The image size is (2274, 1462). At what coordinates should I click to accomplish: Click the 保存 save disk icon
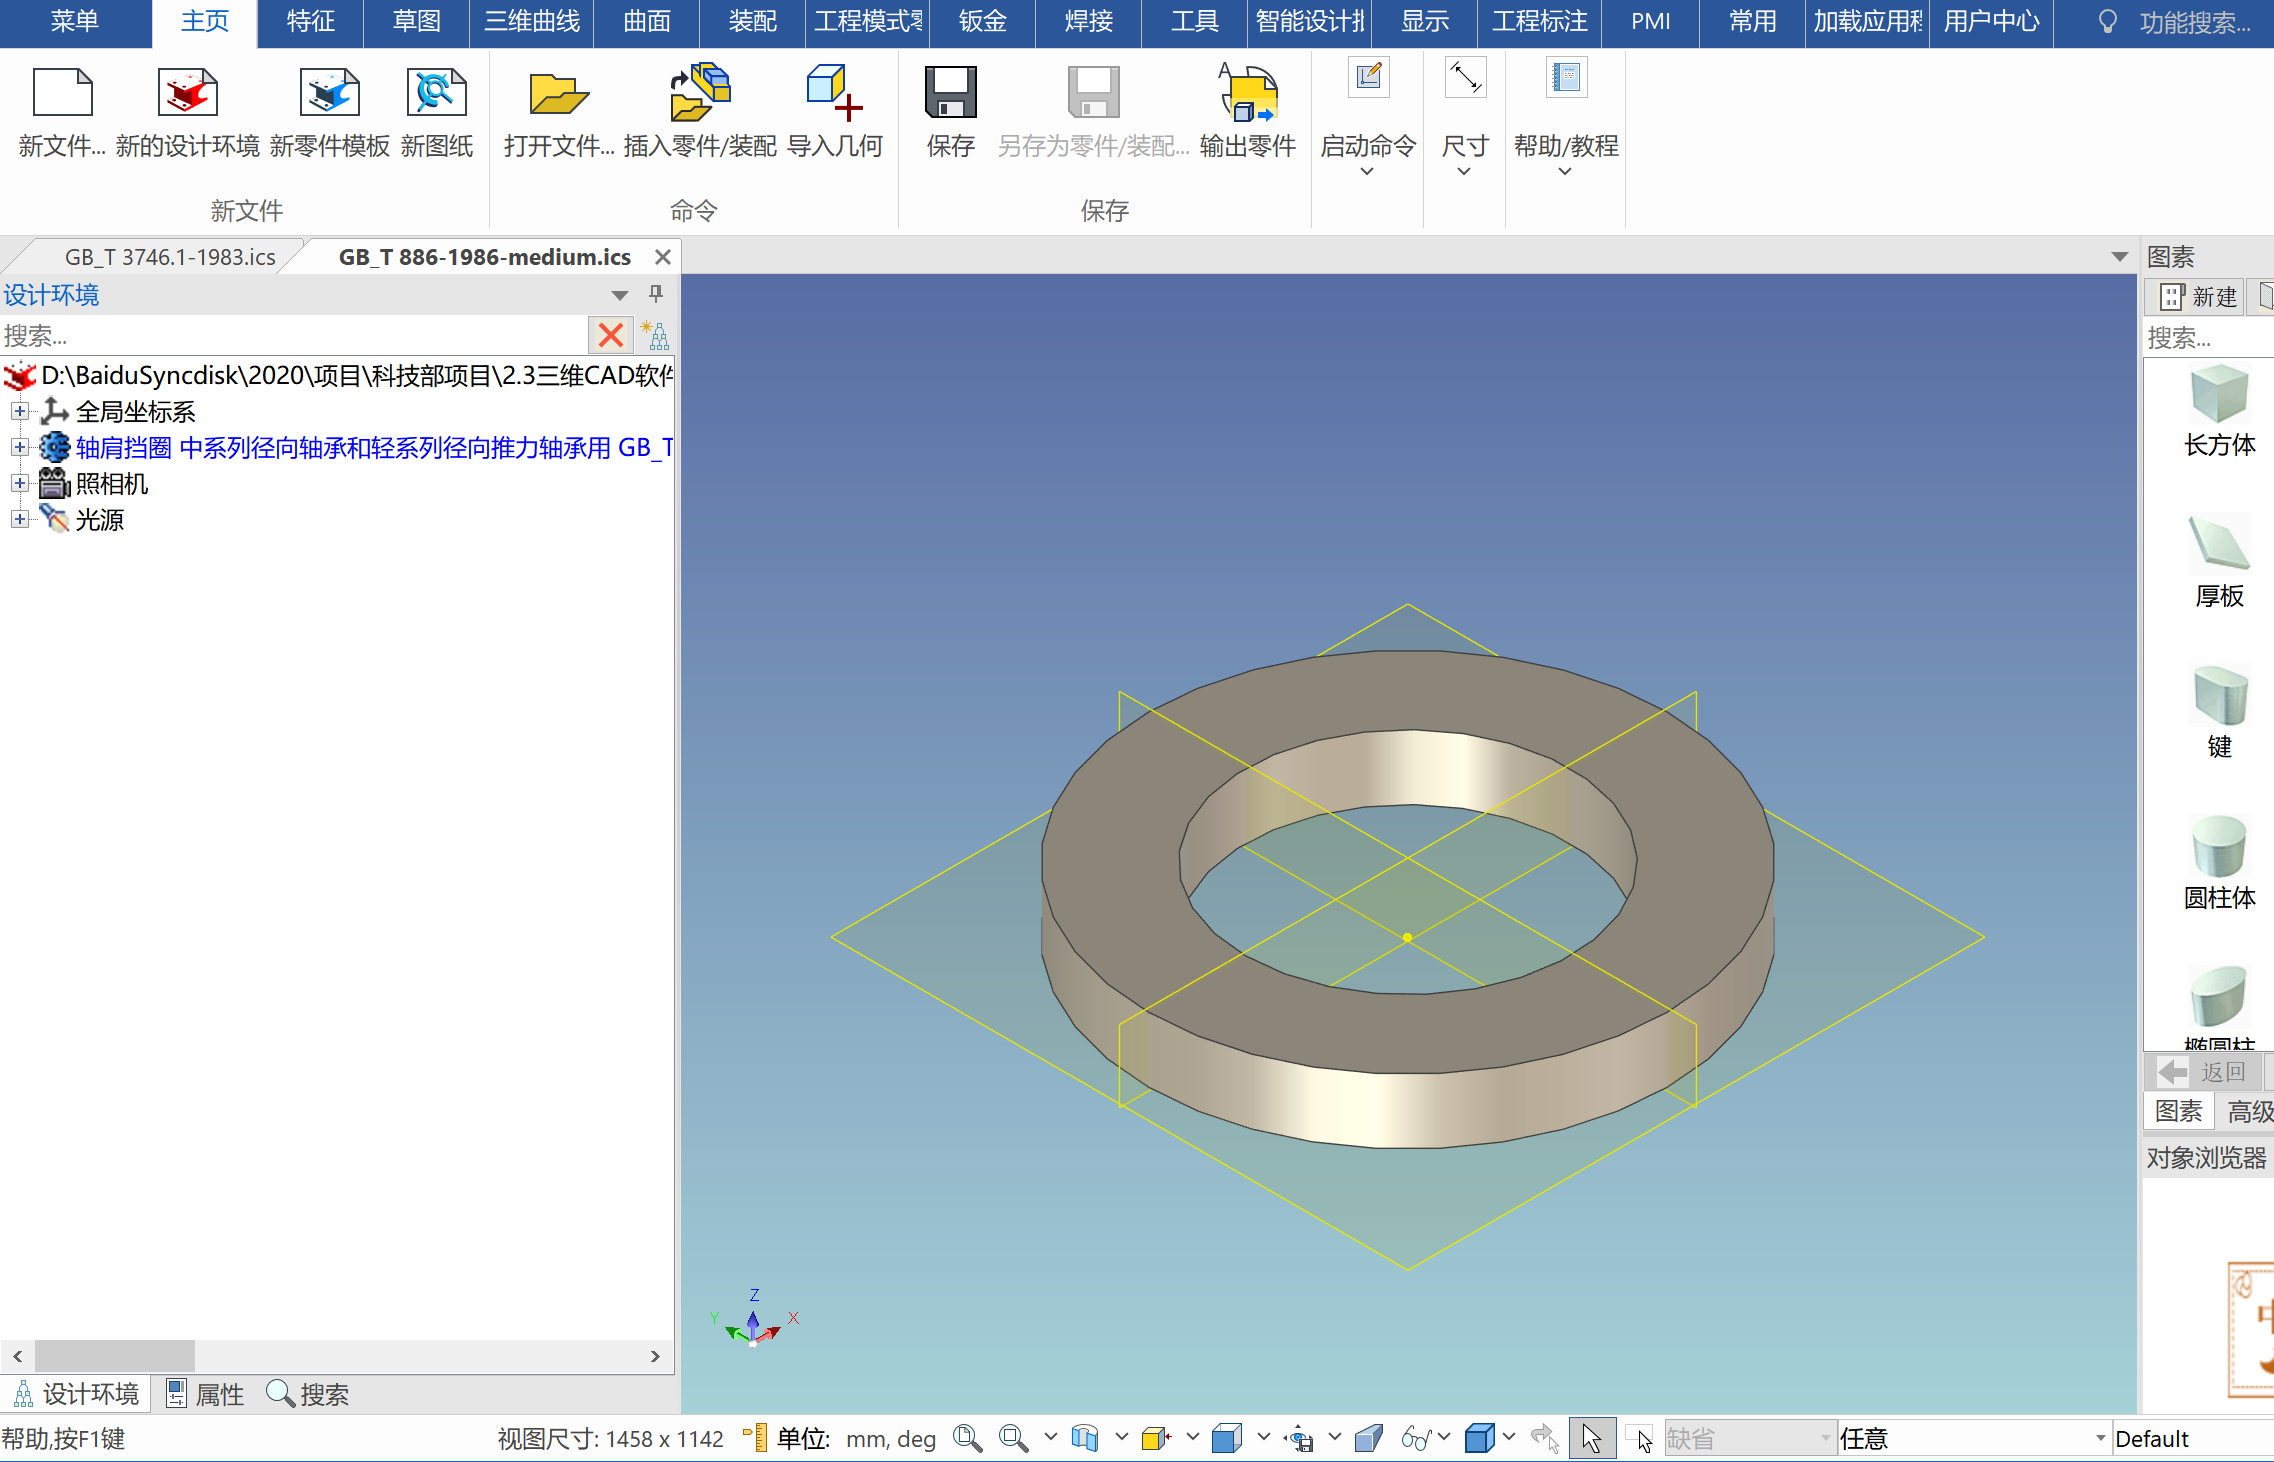950,93
